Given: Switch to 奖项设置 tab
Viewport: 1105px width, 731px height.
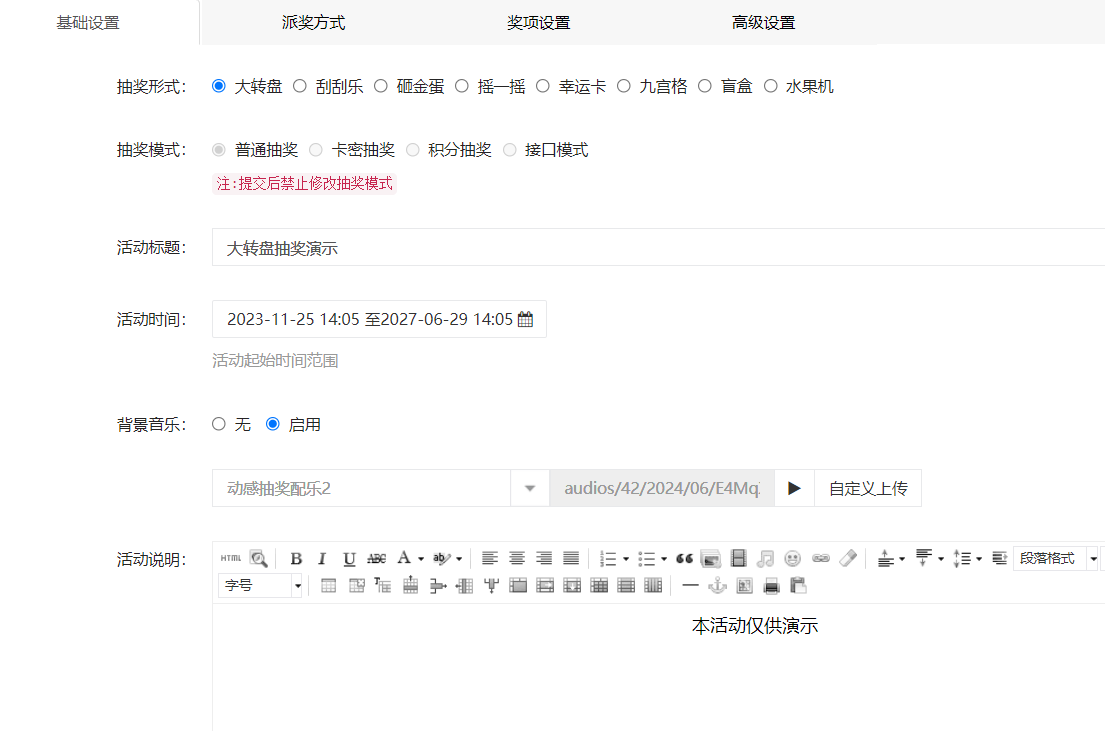Looking at the screenshot, I should (x=538, y=23).
